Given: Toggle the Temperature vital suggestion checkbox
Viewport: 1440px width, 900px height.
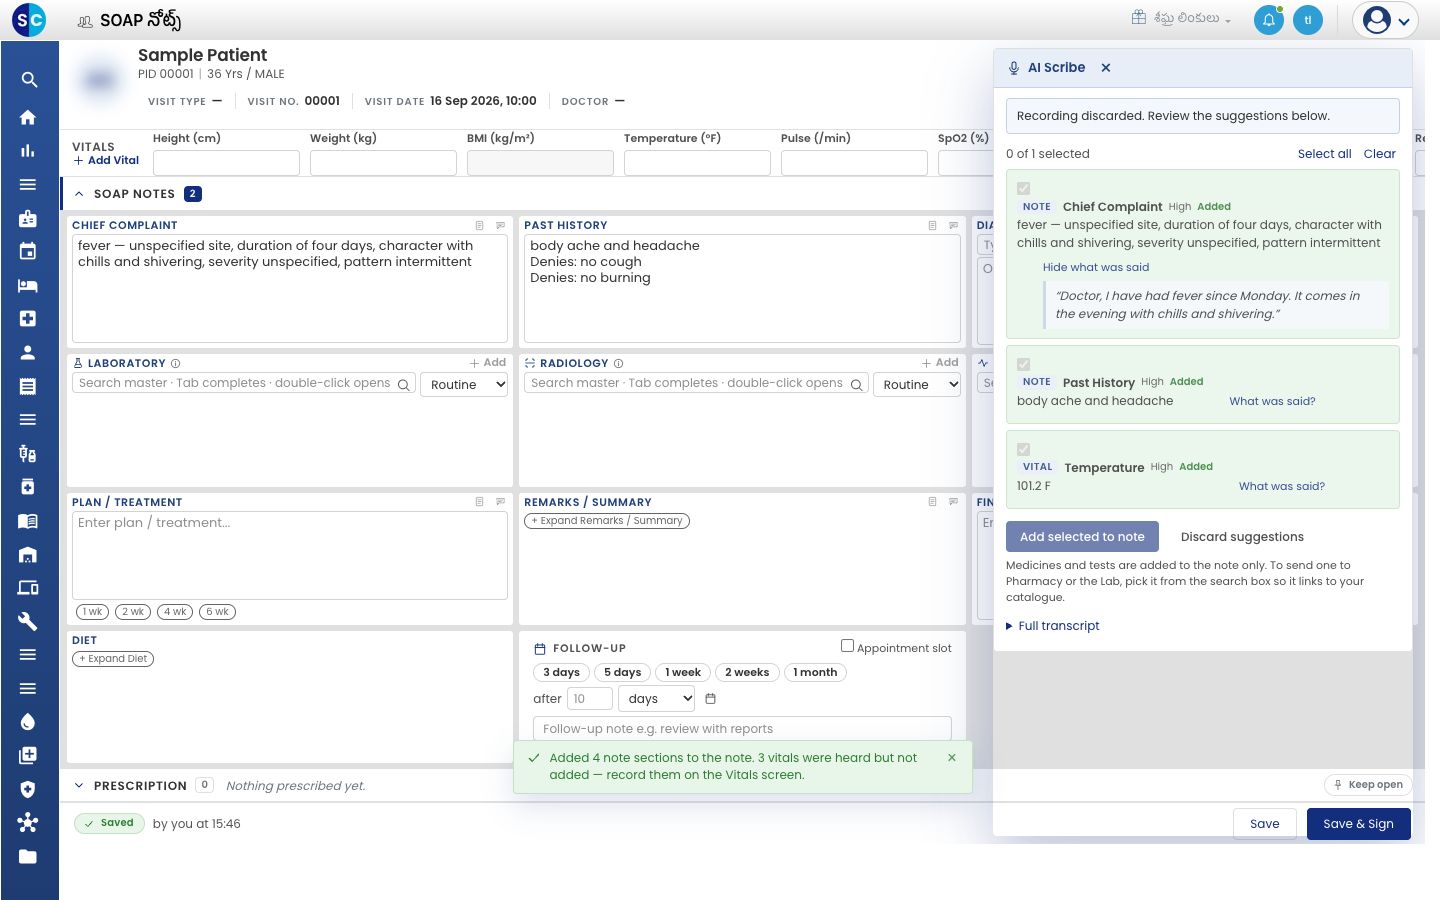Looking at the screenshot, I should [x=1024, y=449].
